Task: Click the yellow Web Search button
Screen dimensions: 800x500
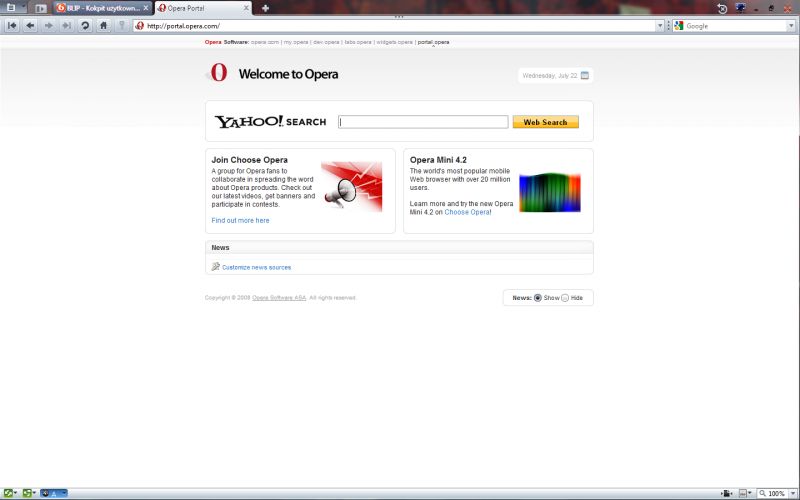Action: [545, 122]
